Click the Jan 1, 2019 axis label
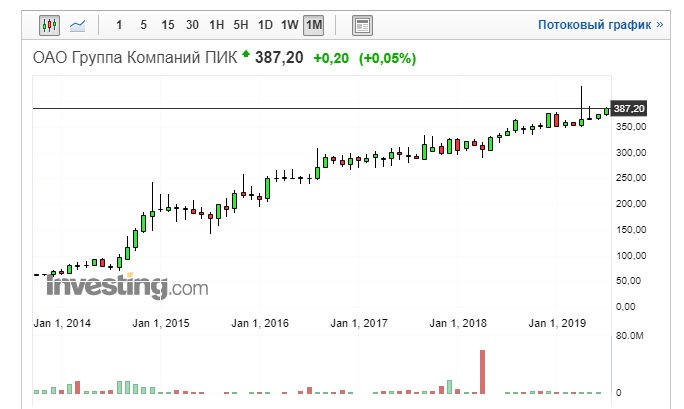This screenshot has height=409, width=684. [x=557, y=323]
